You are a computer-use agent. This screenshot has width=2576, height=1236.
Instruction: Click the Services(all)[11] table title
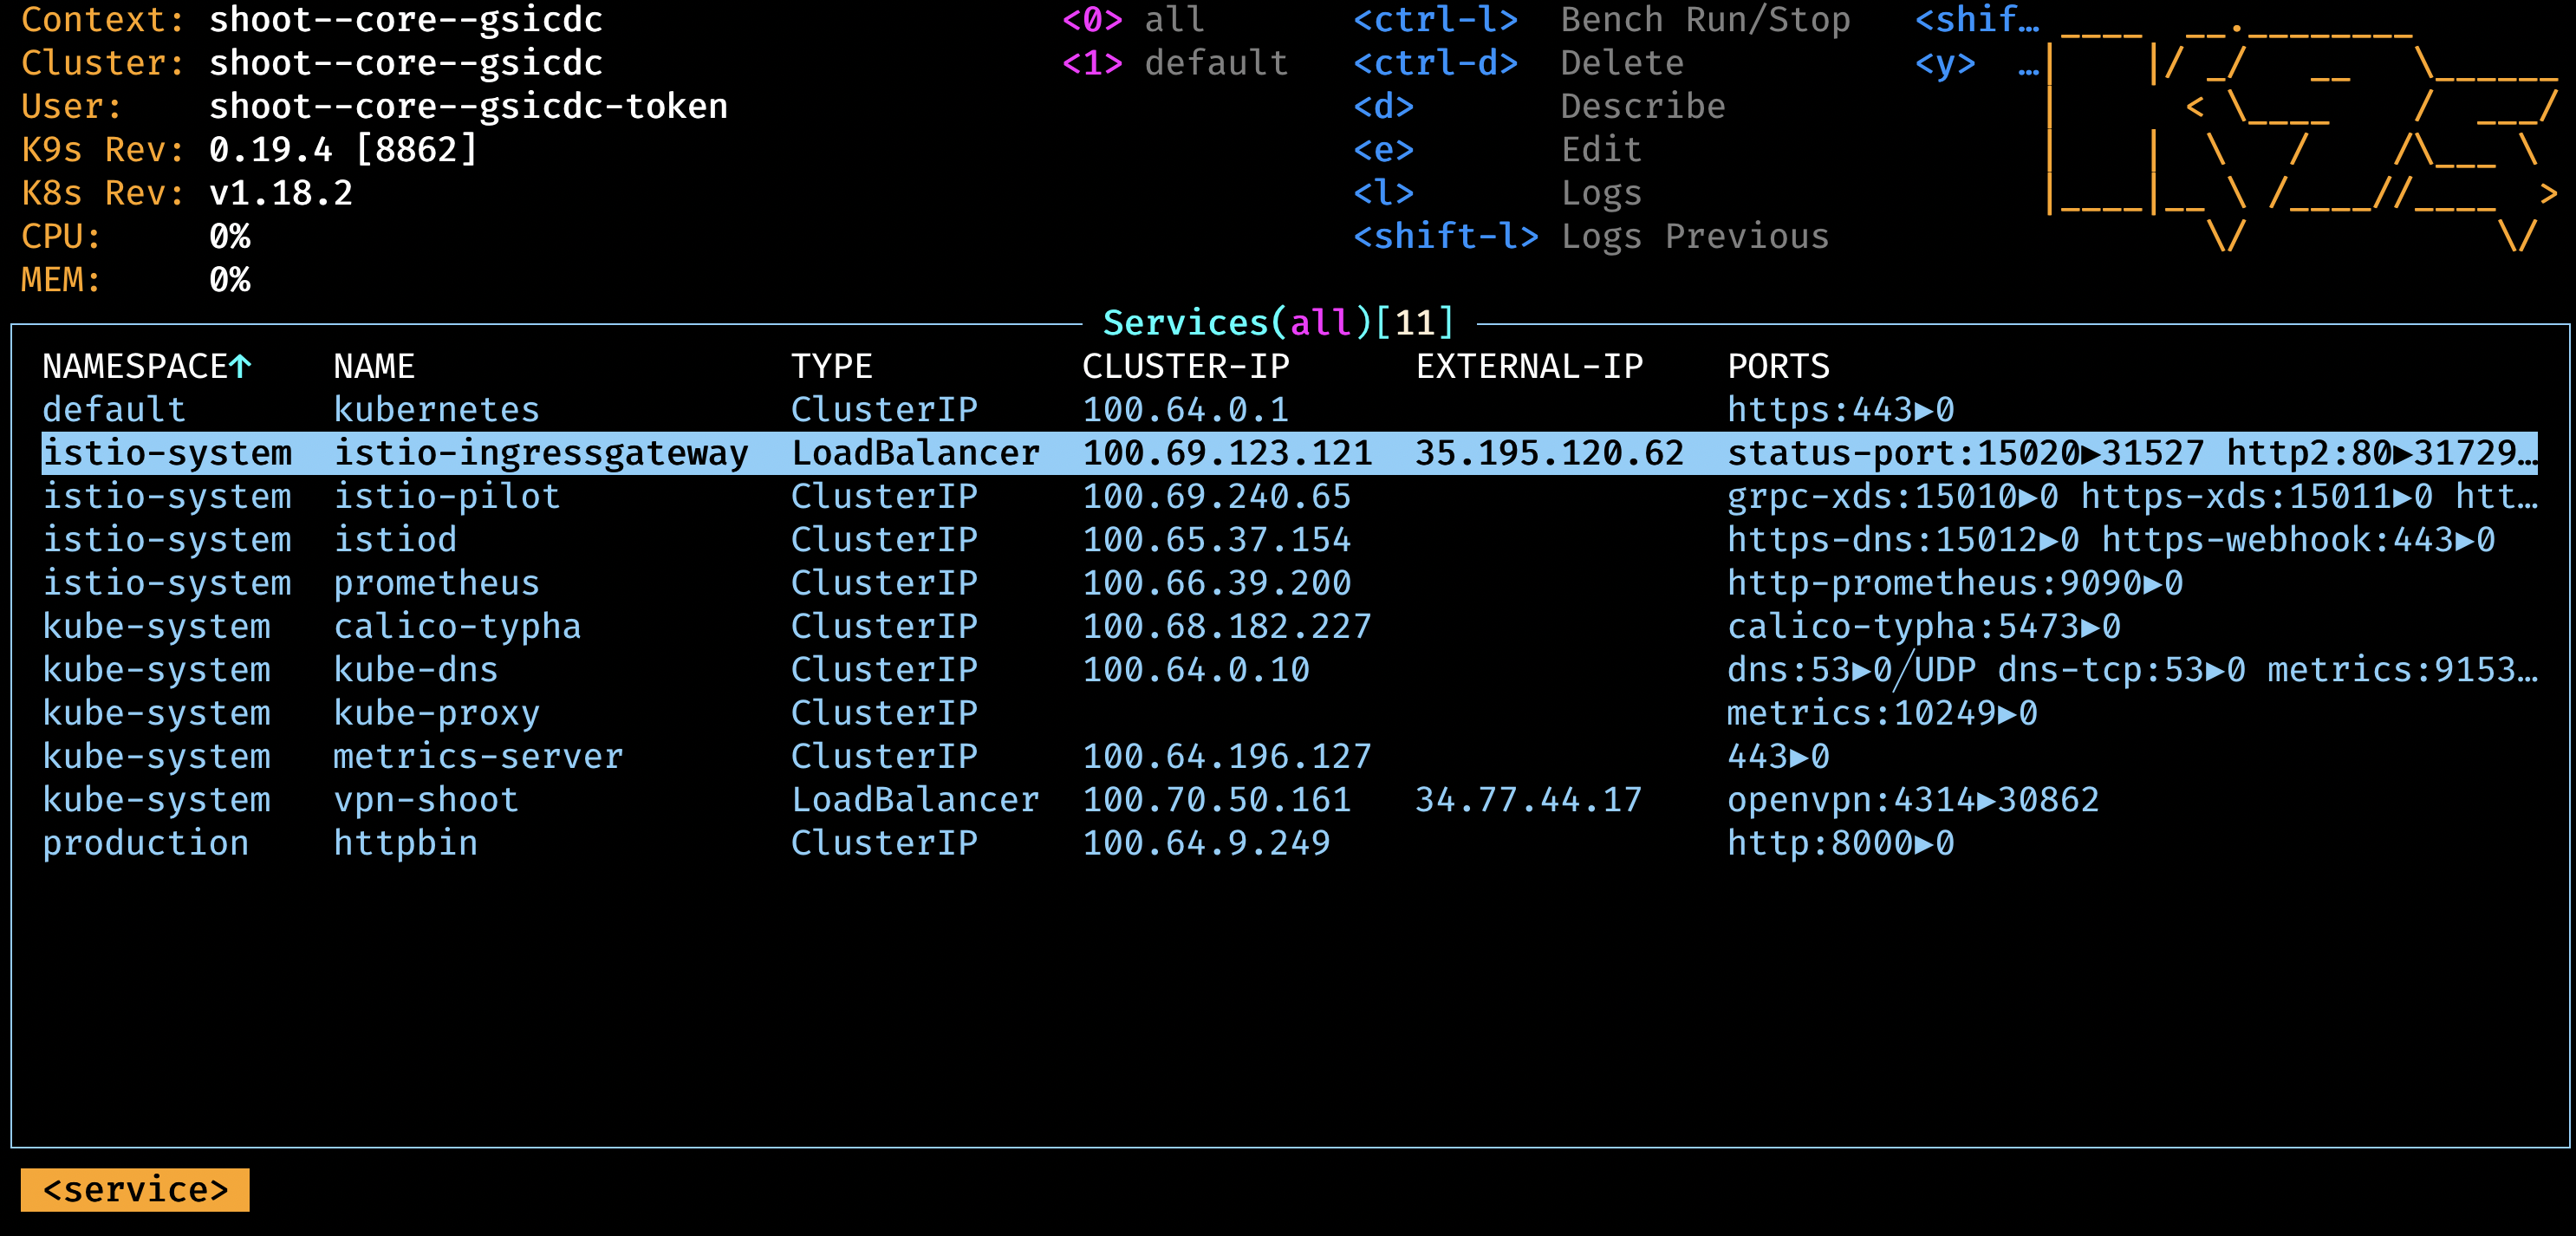pos(1278,323)
